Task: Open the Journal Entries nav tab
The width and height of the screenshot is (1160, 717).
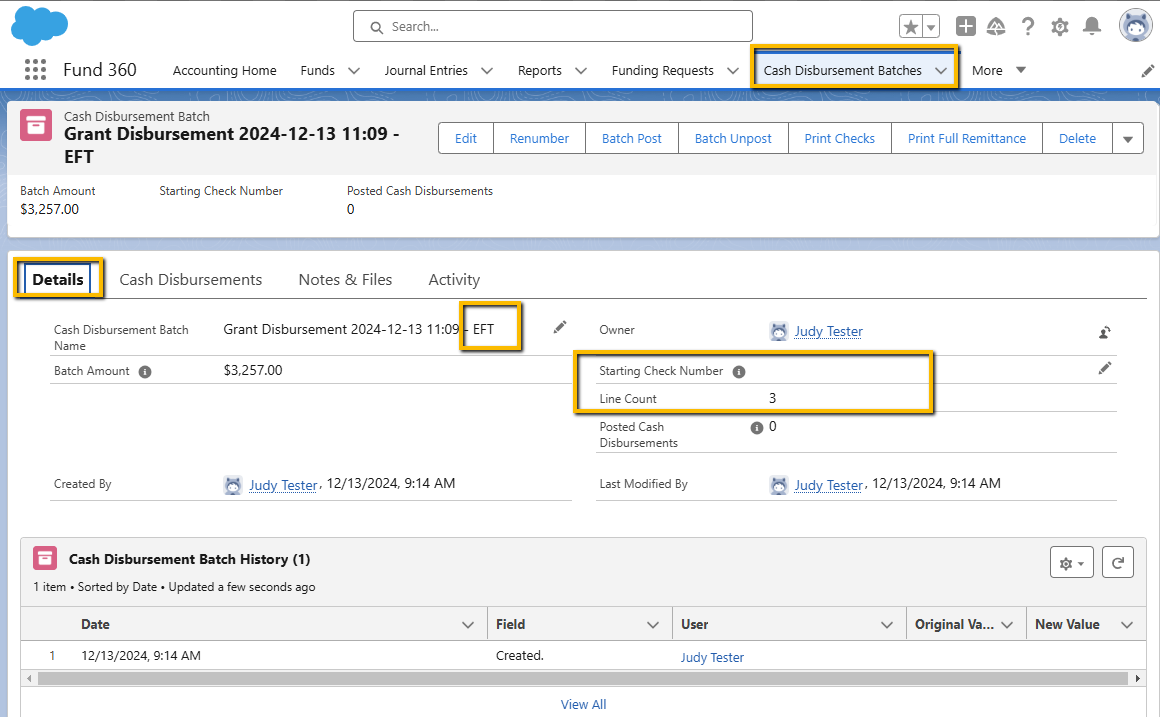Action: 425,70
